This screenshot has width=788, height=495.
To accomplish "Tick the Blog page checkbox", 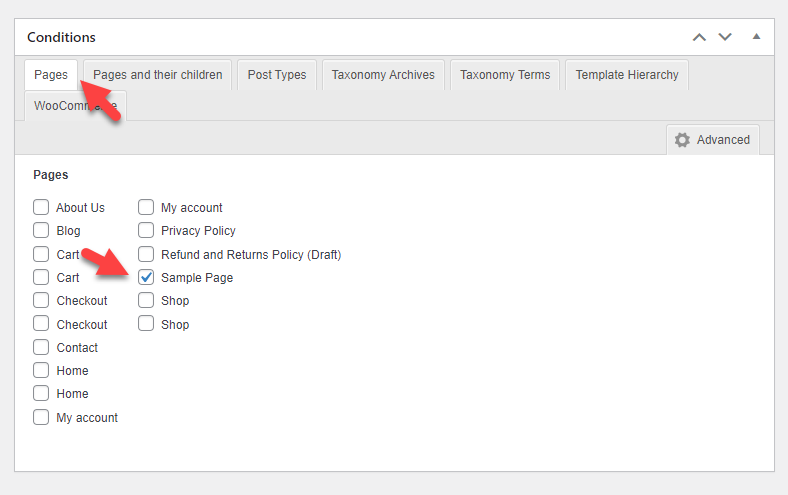I will pos(41,230).
